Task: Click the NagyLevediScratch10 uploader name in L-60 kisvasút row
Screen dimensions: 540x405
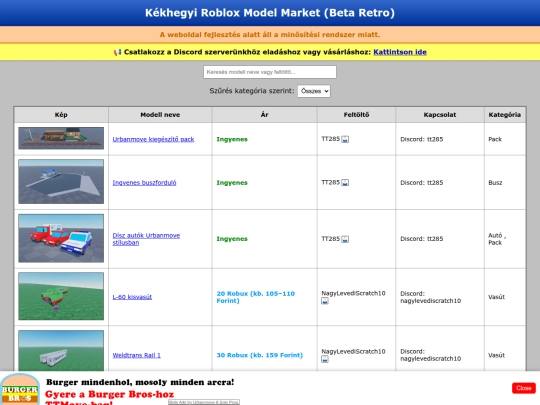Action: (353, 293)
